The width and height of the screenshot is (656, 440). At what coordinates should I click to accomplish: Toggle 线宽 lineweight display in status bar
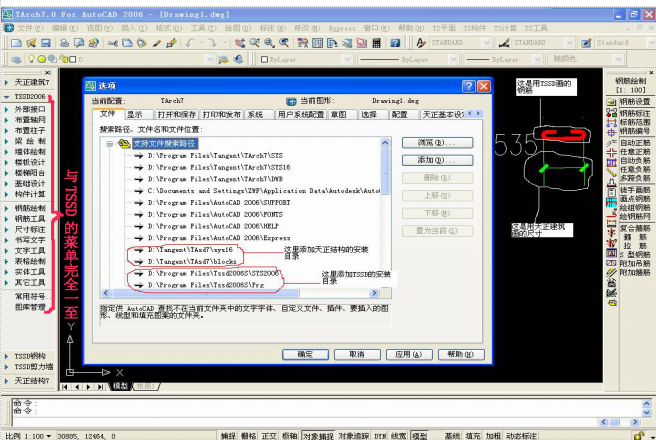pyautogui.click(x=399, y=436)
